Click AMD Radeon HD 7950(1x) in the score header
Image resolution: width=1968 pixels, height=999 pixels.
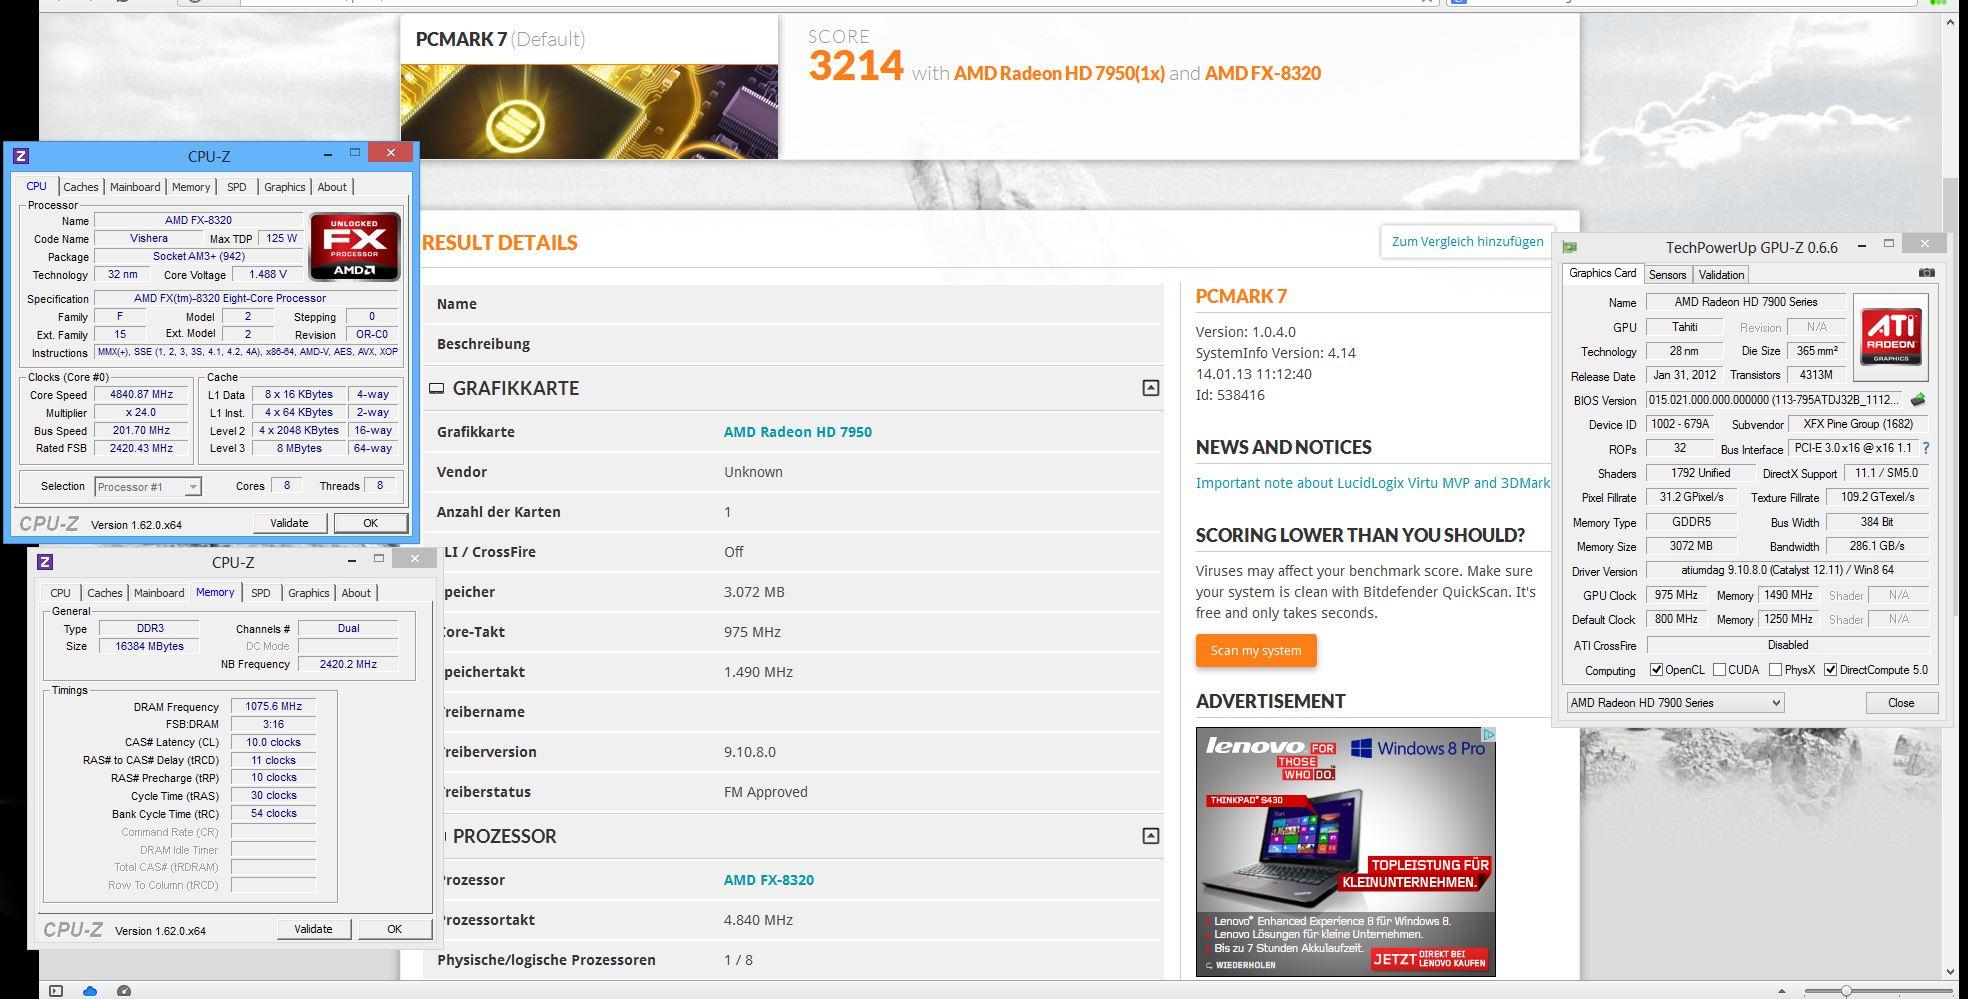(1059, 73)
